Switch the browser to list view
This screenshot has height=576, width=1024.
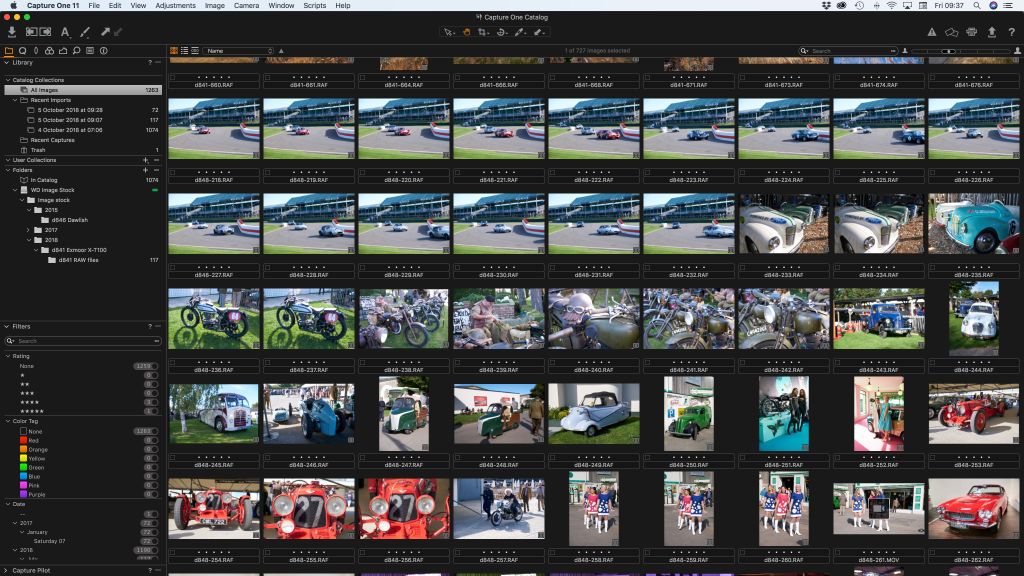coord(185,50)
